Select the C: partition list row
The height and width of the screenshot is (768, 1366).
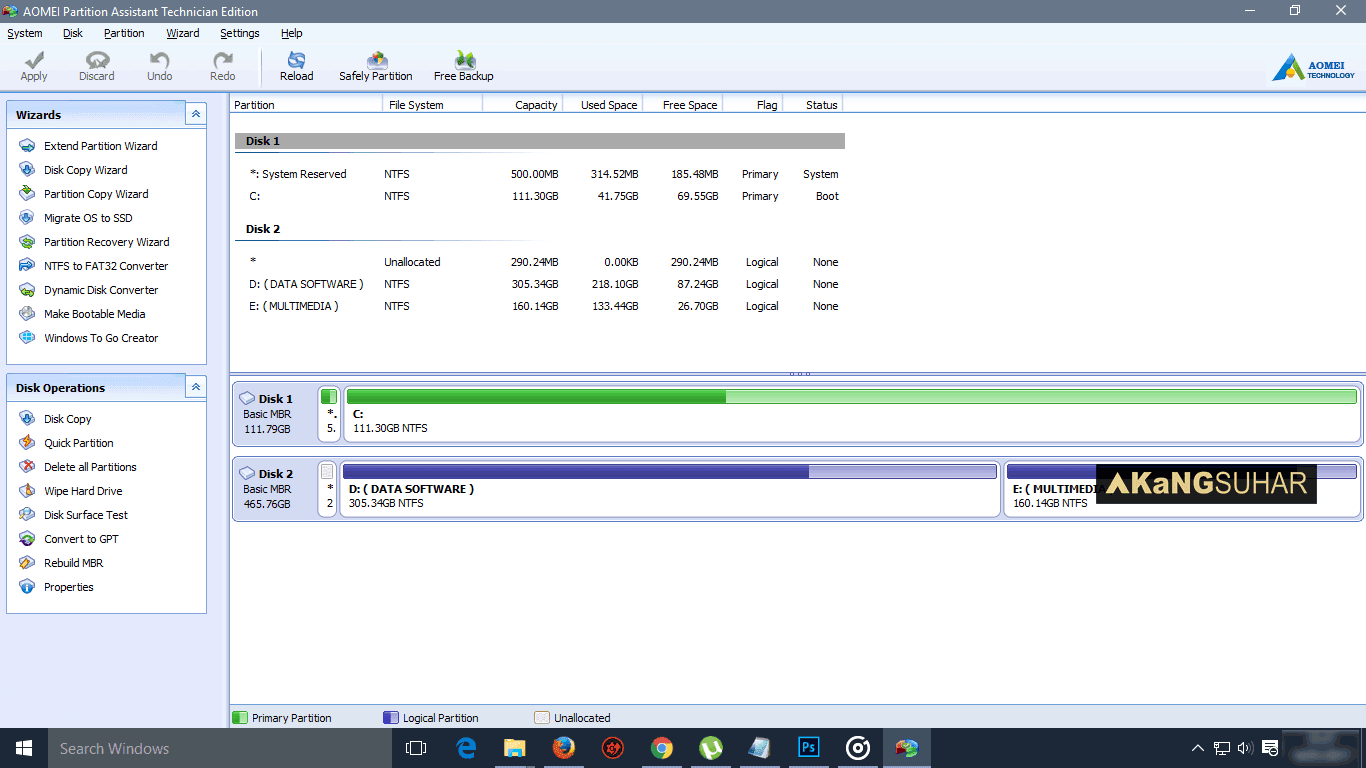tap(540, 196)
